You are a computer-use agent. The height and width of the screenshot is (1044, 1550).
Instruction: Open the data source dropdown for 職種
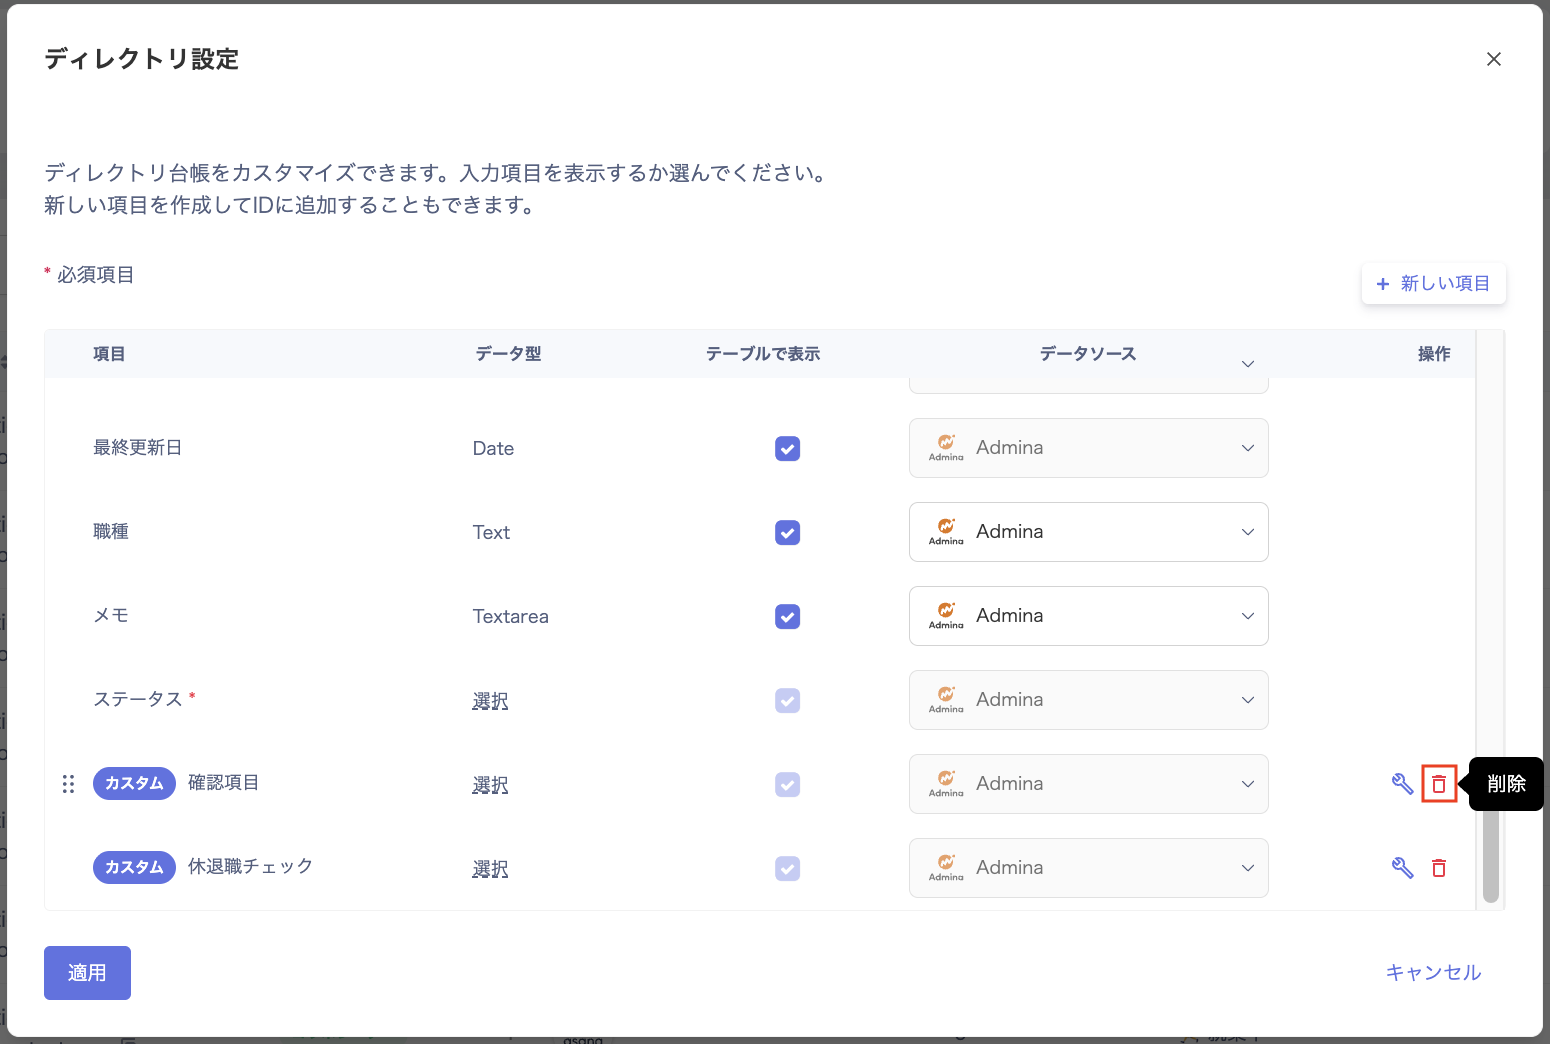coord(1247,532)
